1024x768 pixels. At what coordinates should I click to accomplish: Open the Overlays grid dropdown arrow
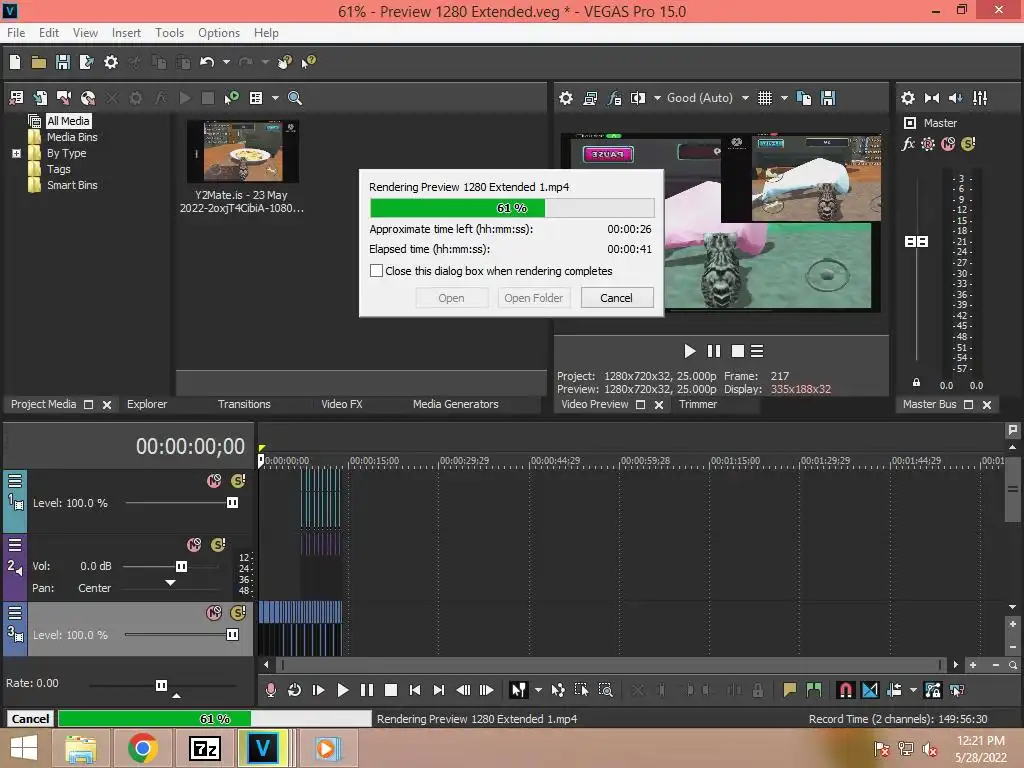click(x=784, y=98)
